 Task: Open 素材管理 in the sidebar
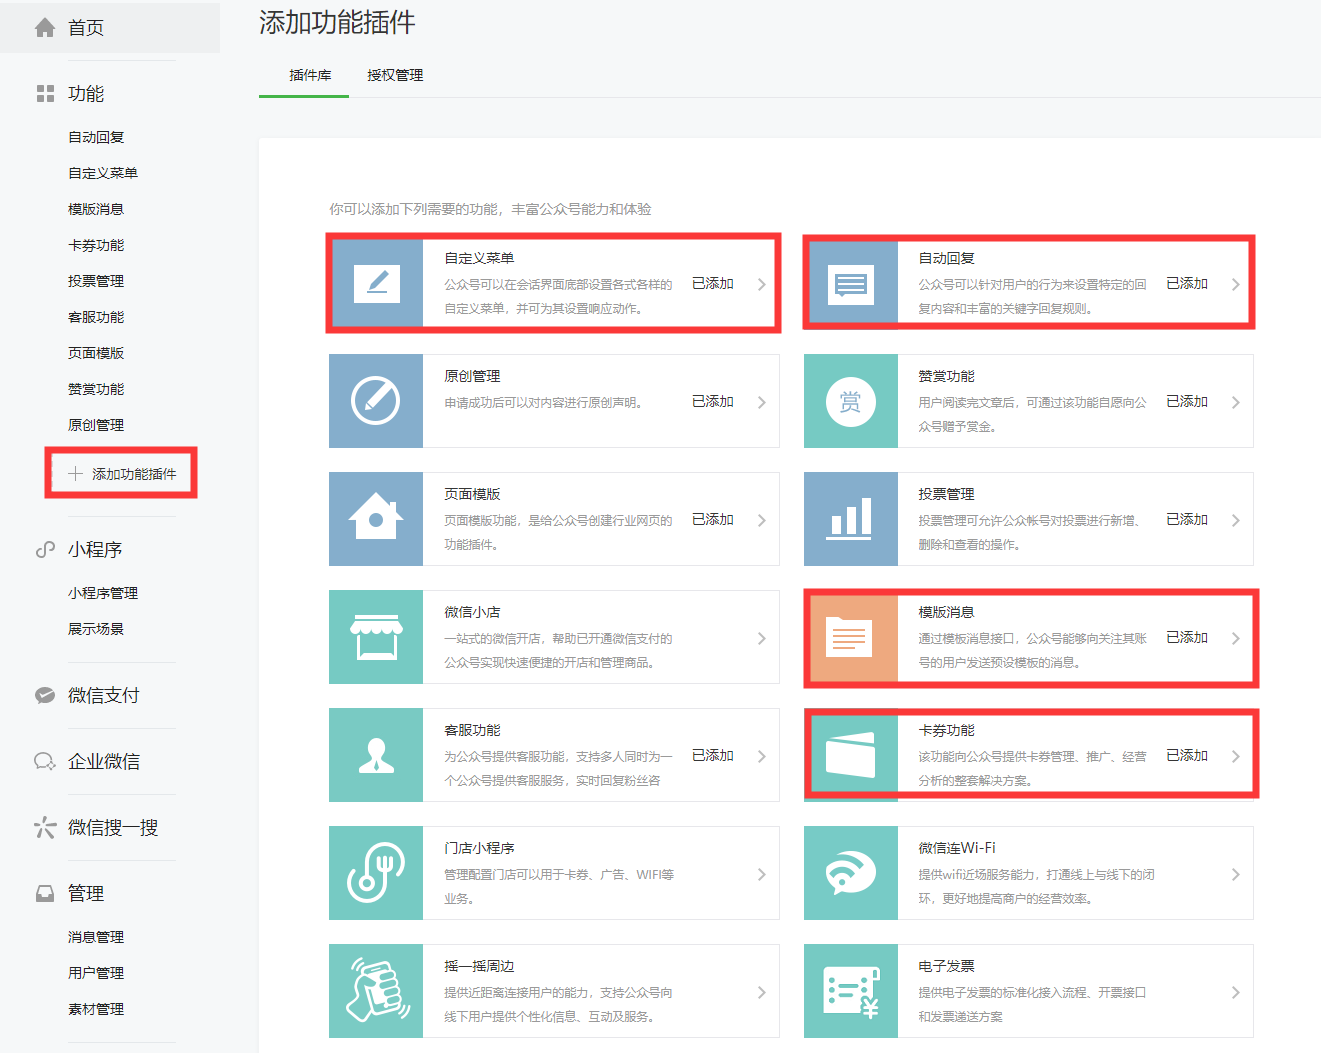click(x=96, y=1009)
